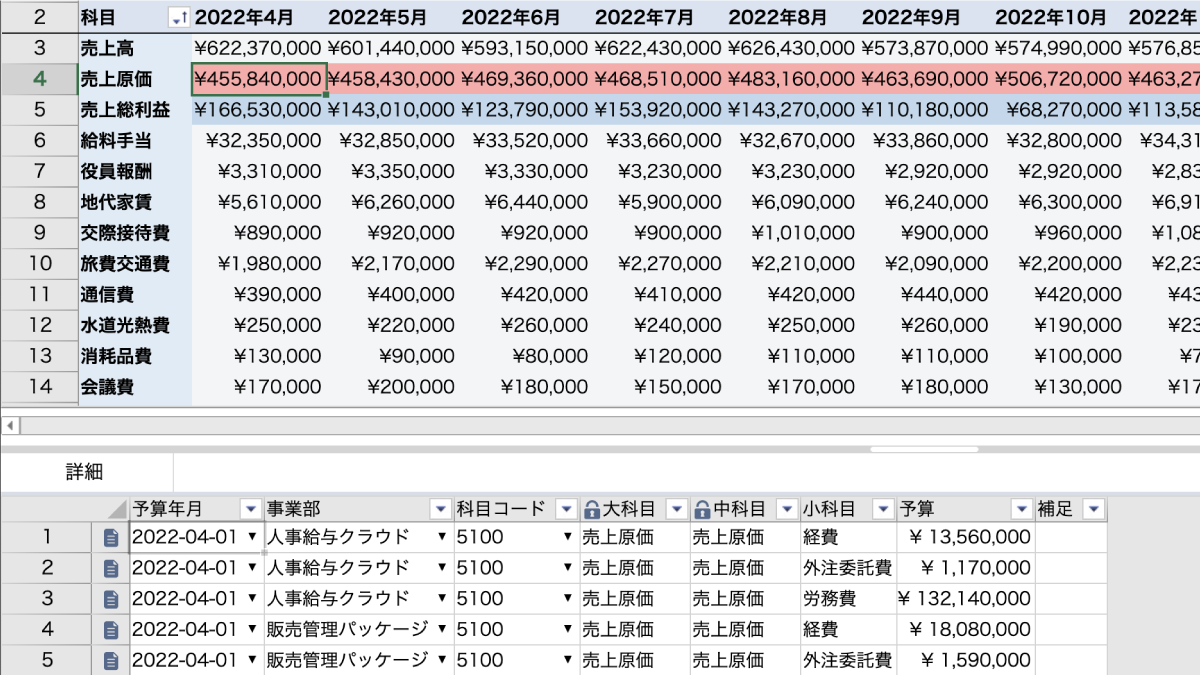1200x675 pixels.
Task: Click the document icon in detail row 1
Action: [x=111, y=537]
